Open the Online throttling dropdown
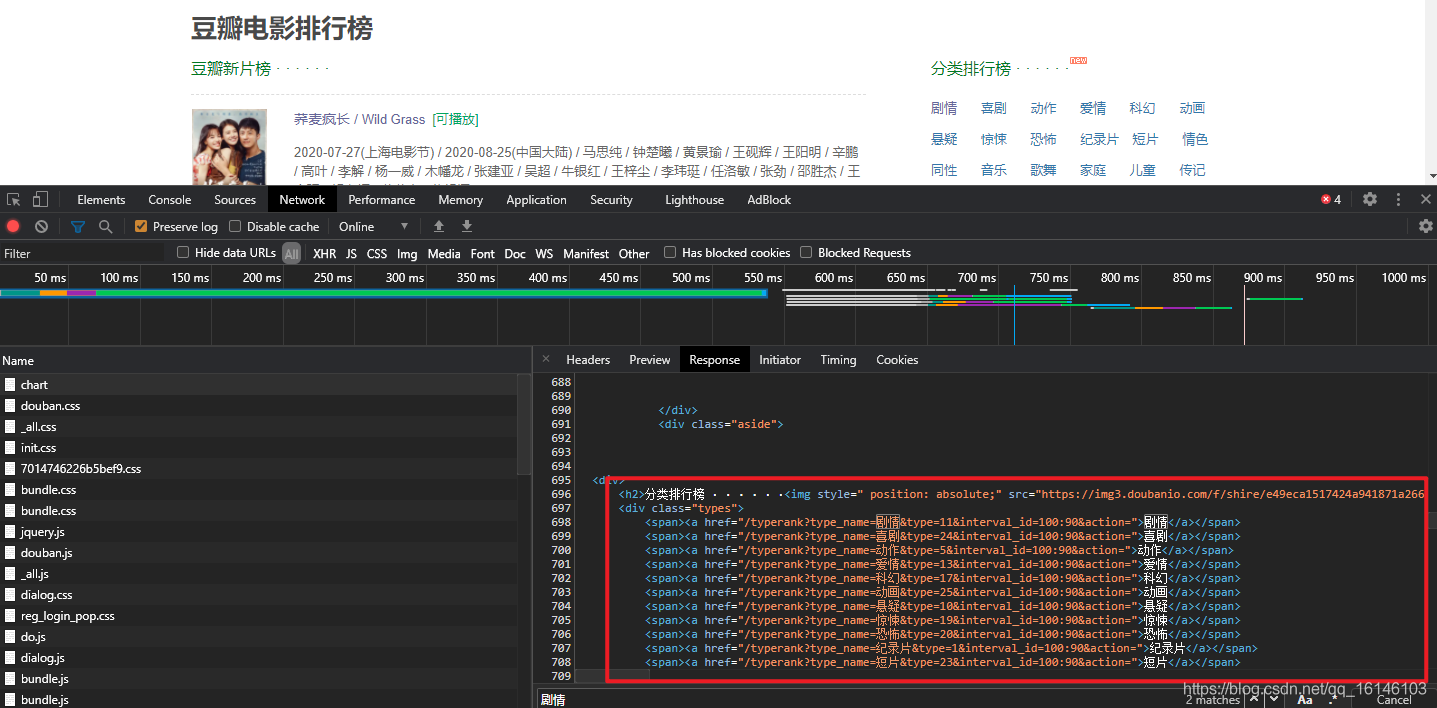 (374, 227)
